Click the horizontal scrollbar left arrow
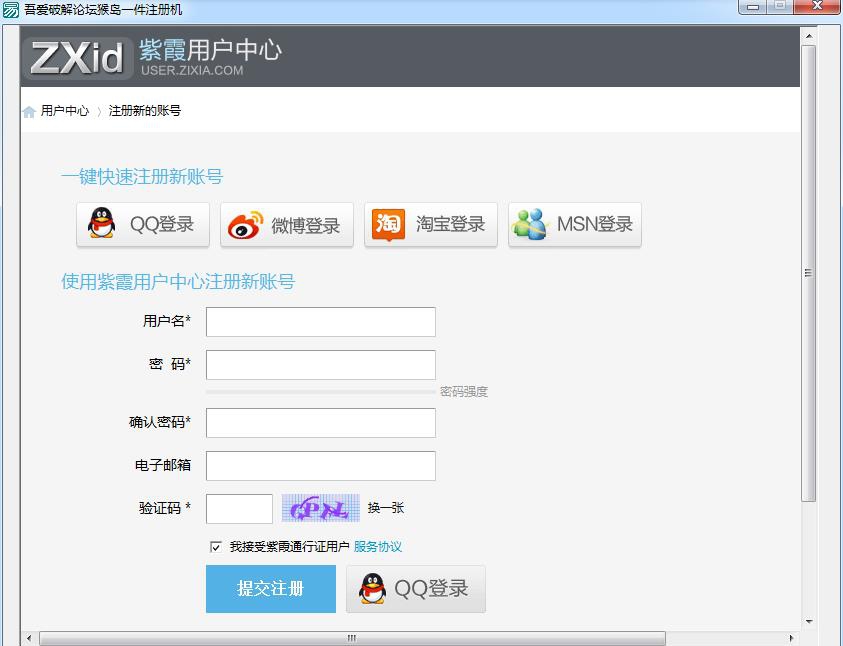Image resolution: width=843 pixels, height=646 pixels. (x=29, y=638)
